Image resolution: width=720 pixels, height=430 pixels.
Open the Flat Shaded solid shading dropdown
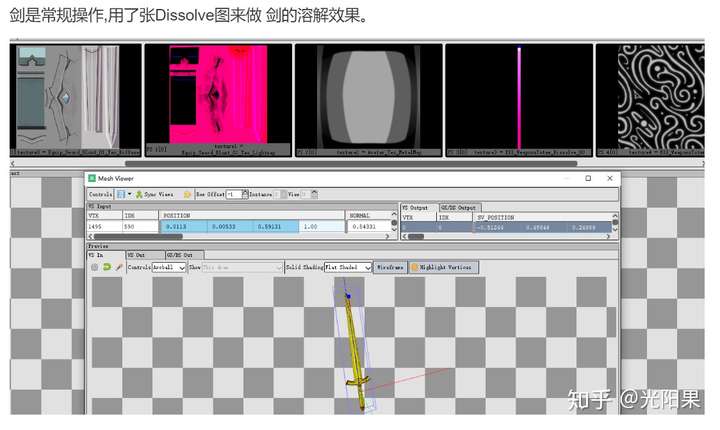click(348, 267)
